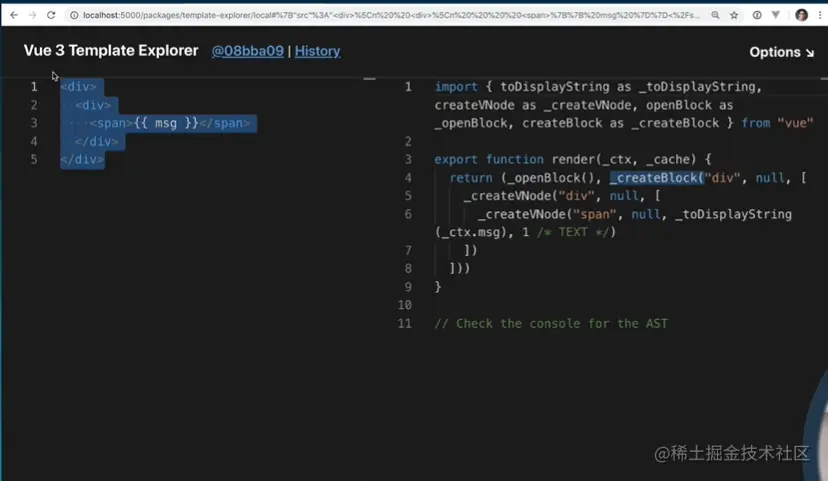Click the highlighted _createBlock call

point(657,178)
